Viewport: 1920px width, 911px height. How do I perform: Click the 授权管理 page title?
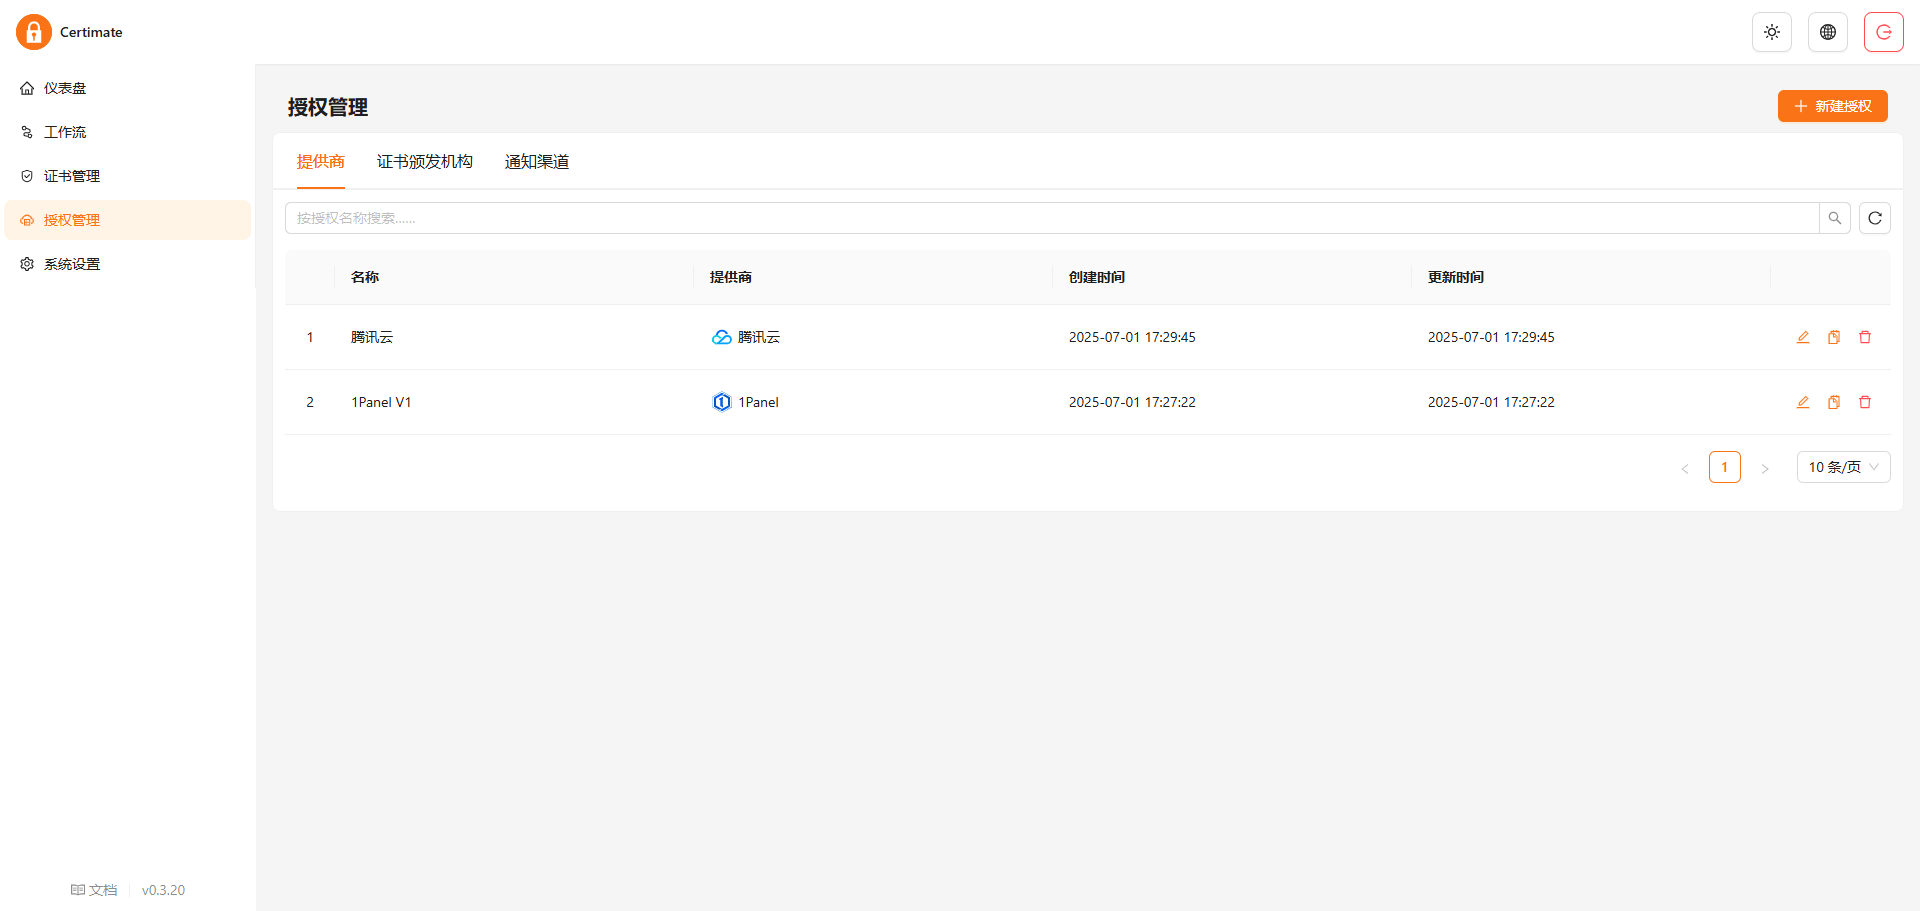click(328, 107)
